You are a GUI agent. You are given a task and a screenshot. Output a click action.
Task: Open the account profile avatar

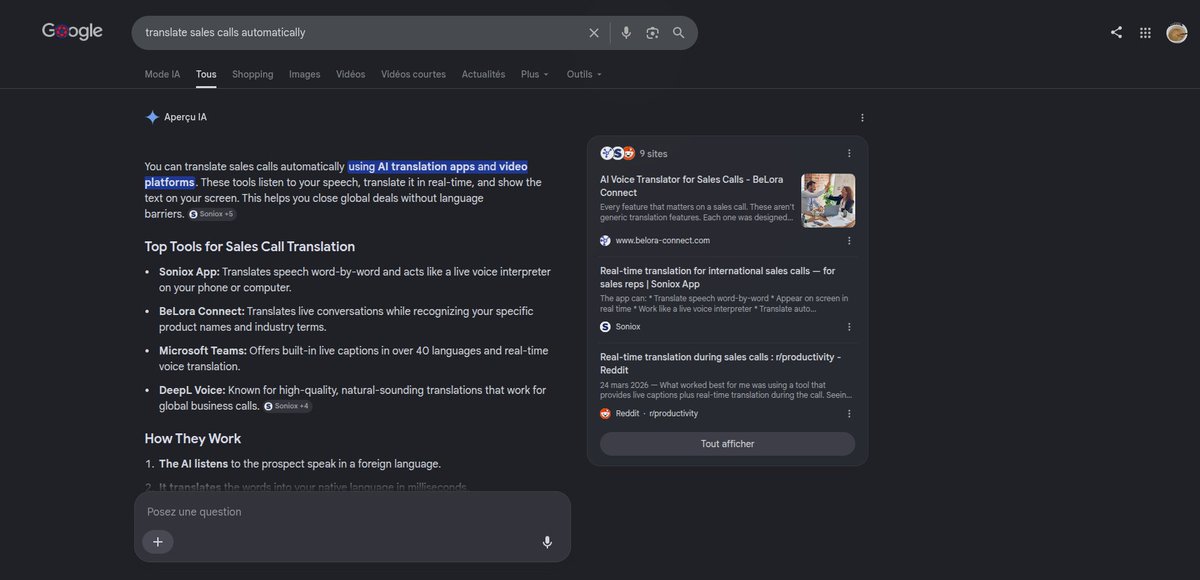pyautogui.click(x=1176, y=32)
